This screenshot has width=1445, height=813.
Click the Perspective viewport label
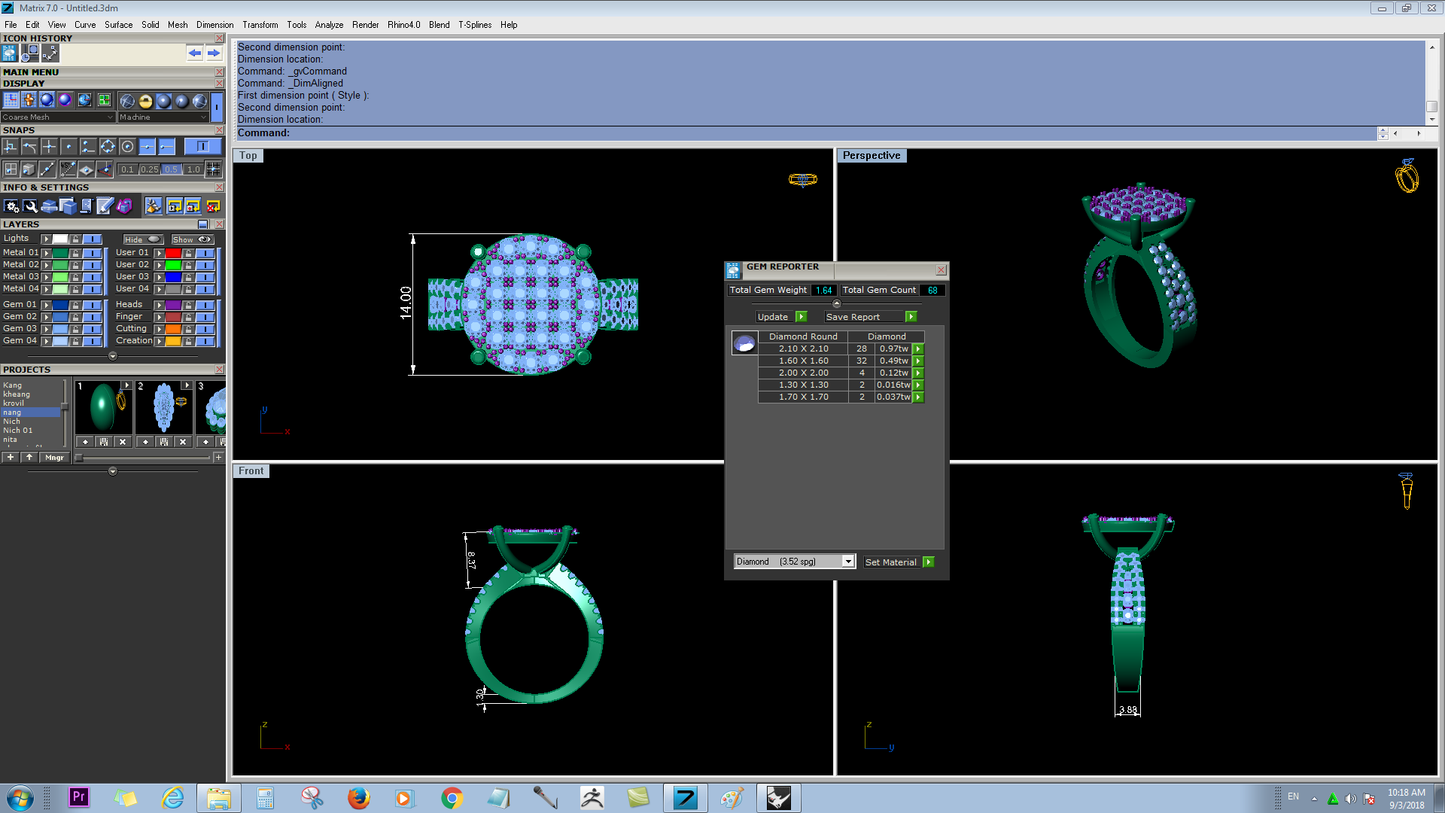click(871, 155)
